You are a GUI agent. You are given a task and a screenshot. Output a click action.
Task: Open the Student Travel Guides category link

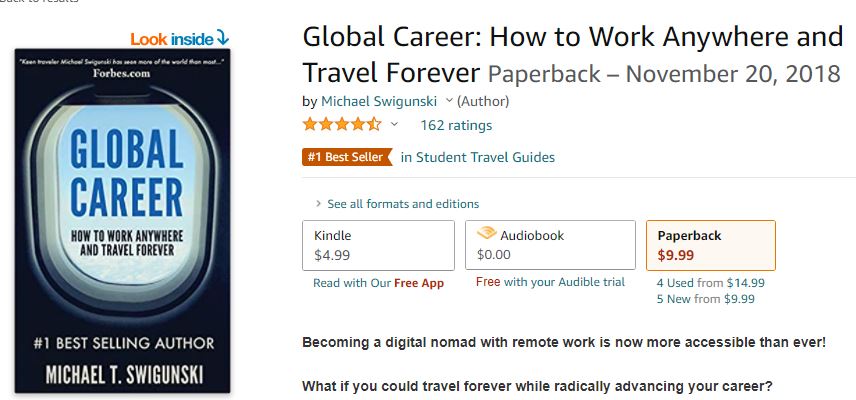(x=478, y=158)
